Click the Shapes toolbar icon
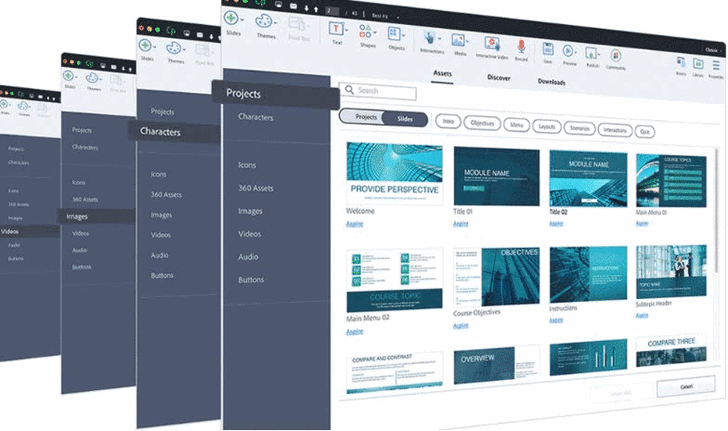728x431 pixels. coord(365,31)
